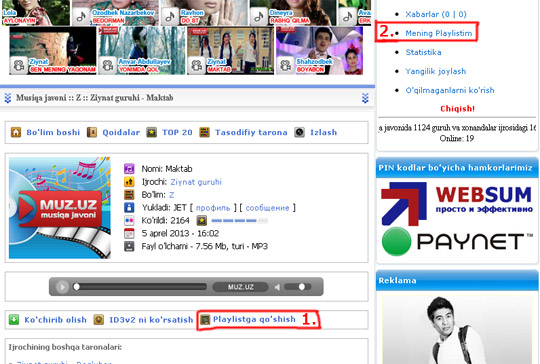
Task: Click video camera icon on Ziynat Sen mening yagonam
Action: tap(19, 65)
